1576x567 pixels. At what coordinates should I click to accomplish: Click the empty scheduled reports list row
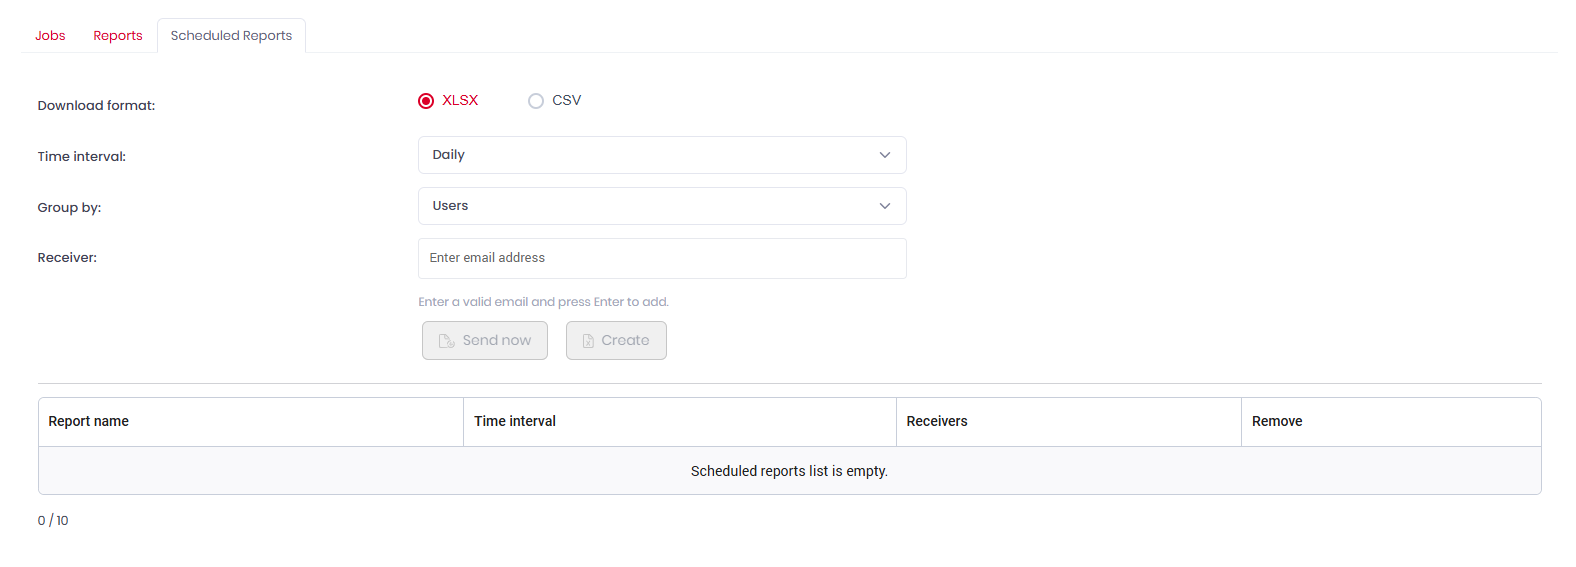789,471
